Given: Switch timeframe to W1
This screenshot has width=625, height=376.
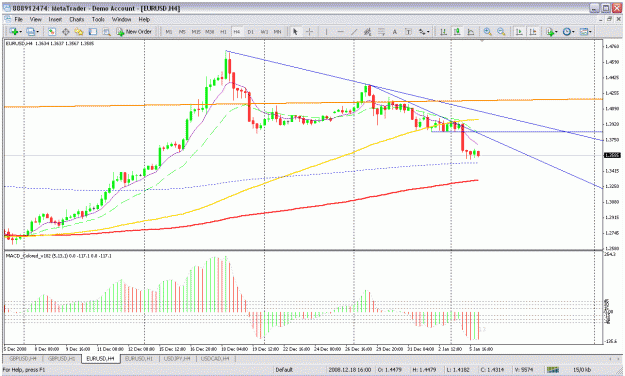Looking at the screenshot, I should (264, 31).
